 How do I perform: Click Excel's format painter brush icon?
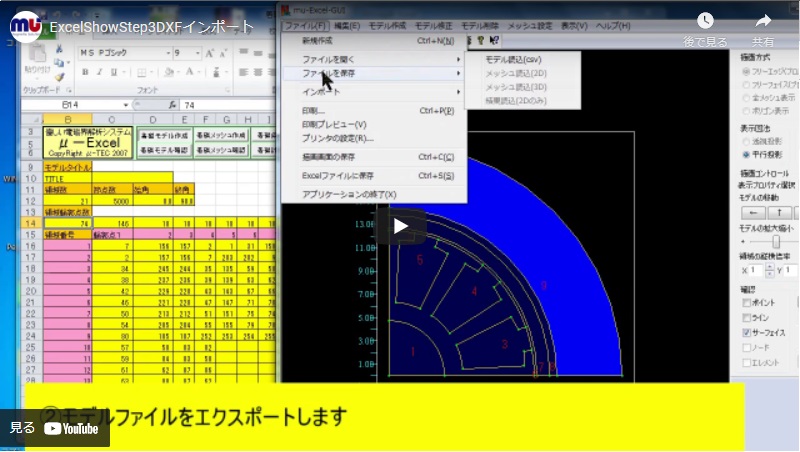(59, 77)
